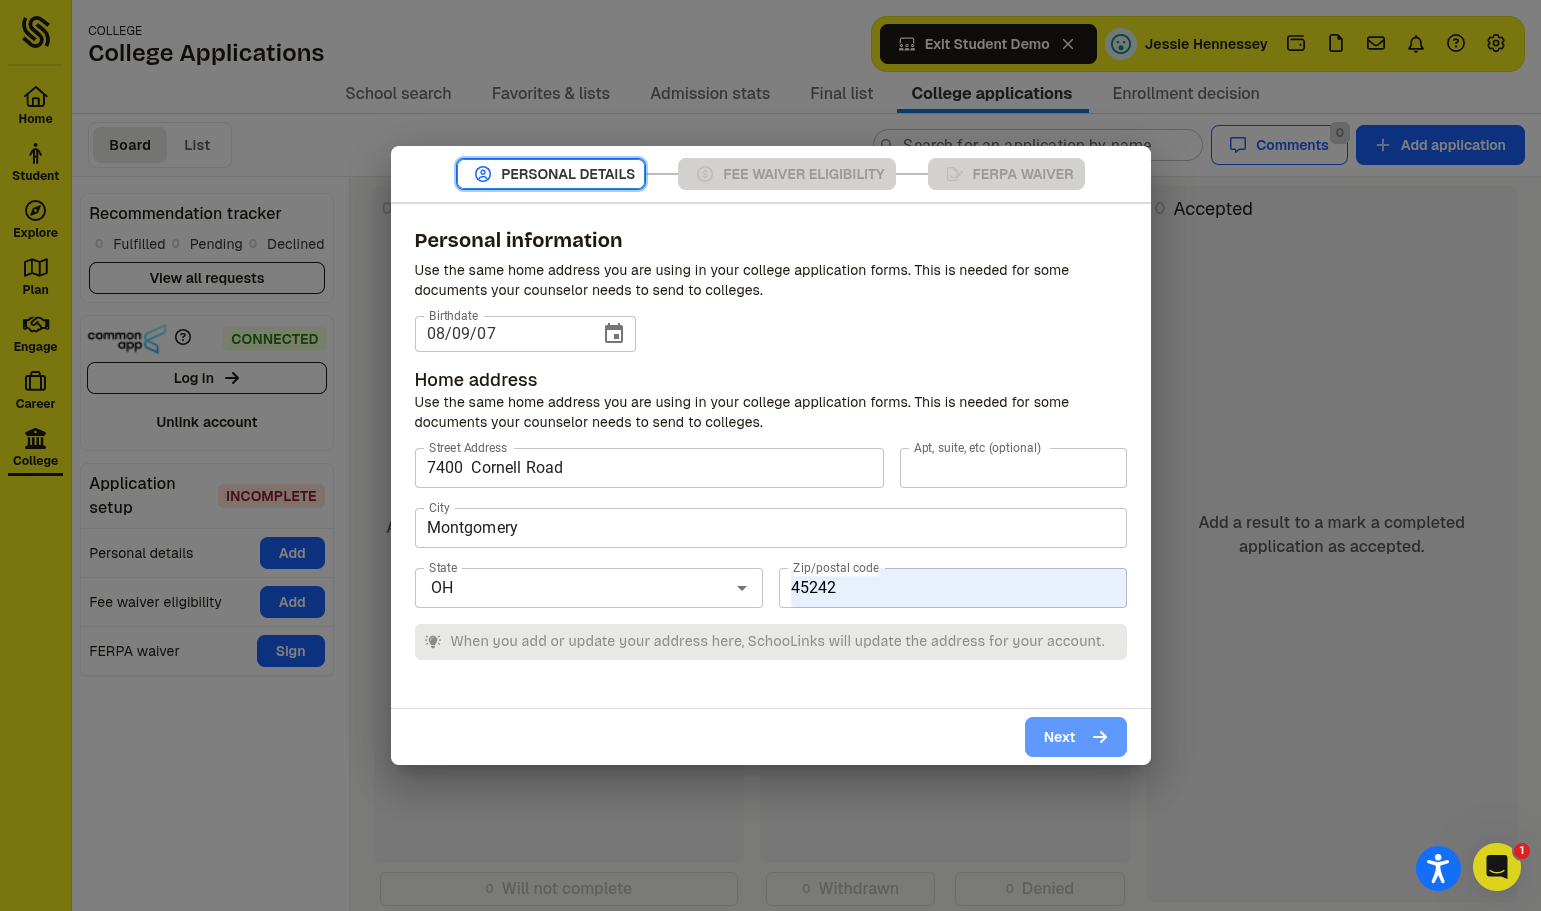Click Exit Student Demo
Screen dimensions: 1541x911
click(x=988, y=44)
